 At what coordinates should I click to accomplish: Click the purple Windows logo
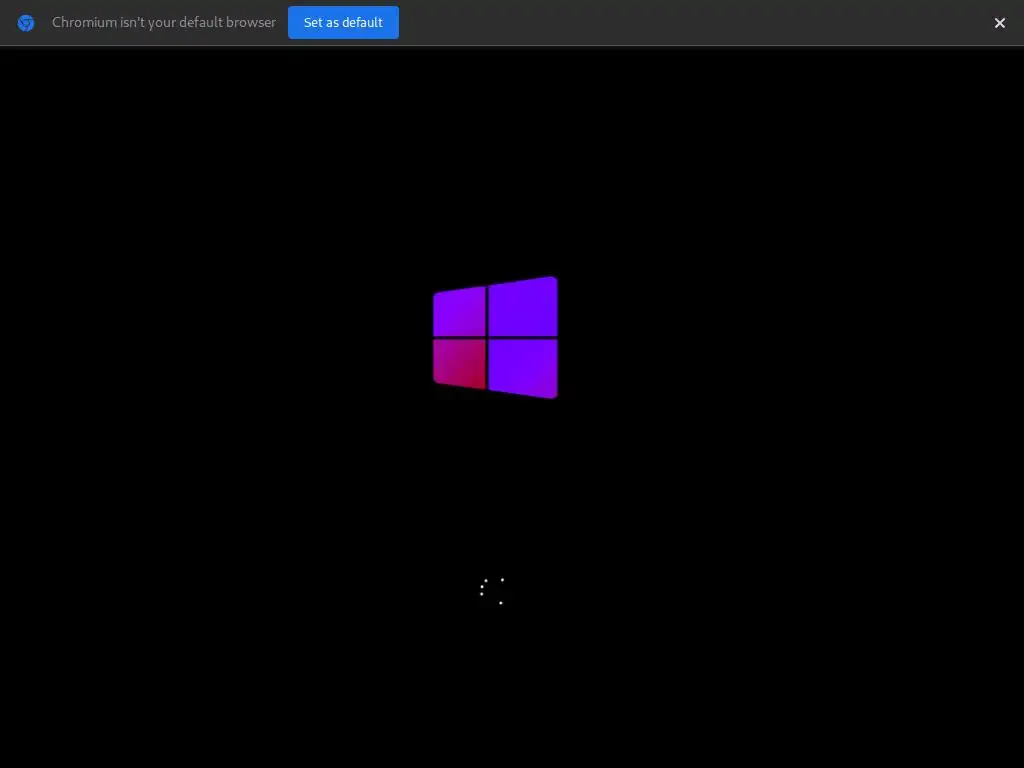tap(495, 337)
